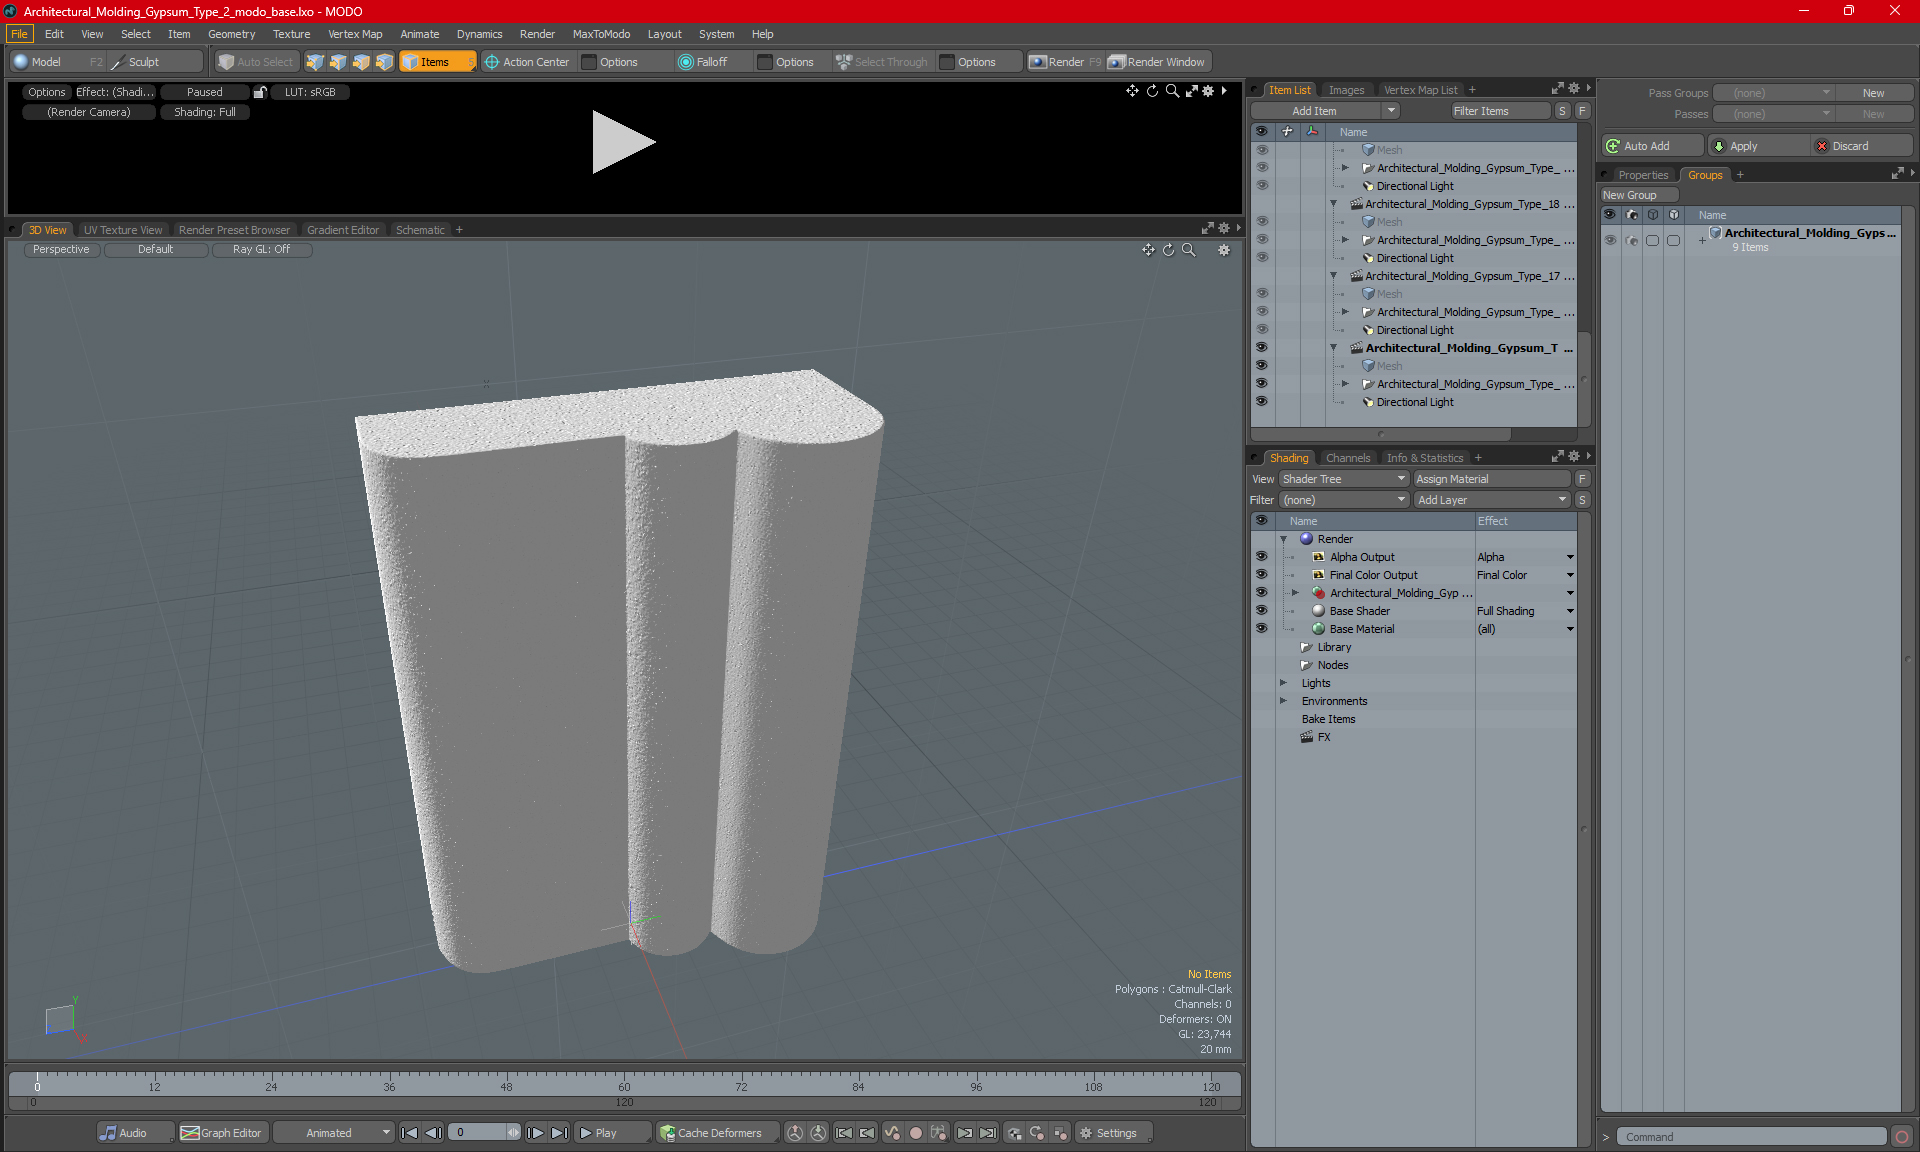1920x1152 pixels.
Task: Open the Geometry menu
Action: (x=231, y=34)
